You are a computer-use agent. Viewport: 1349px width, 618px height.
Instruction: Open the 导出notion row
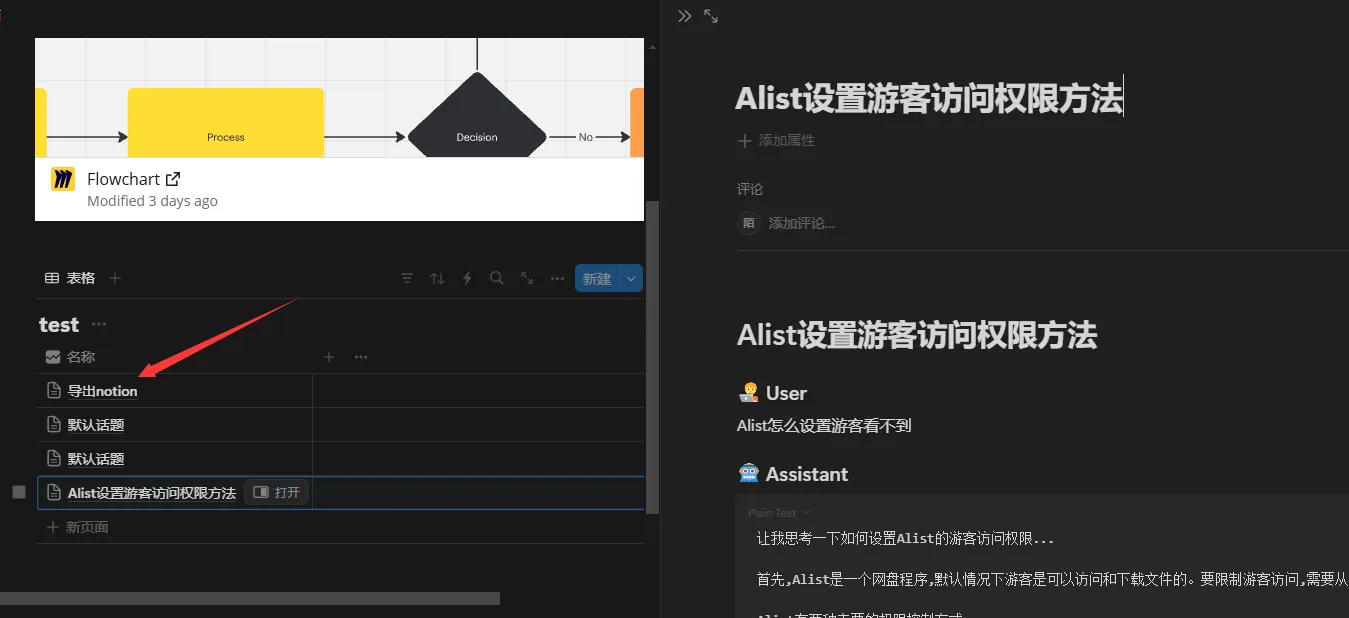tap(102, 391)
